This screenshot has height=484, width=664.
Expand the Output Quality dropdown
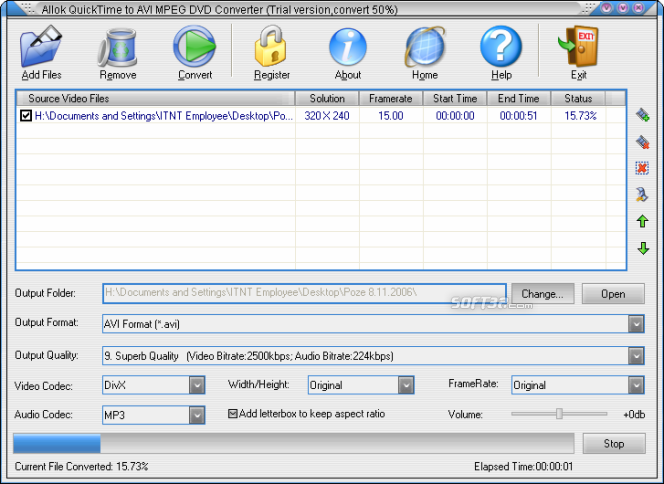pos(636,356)
